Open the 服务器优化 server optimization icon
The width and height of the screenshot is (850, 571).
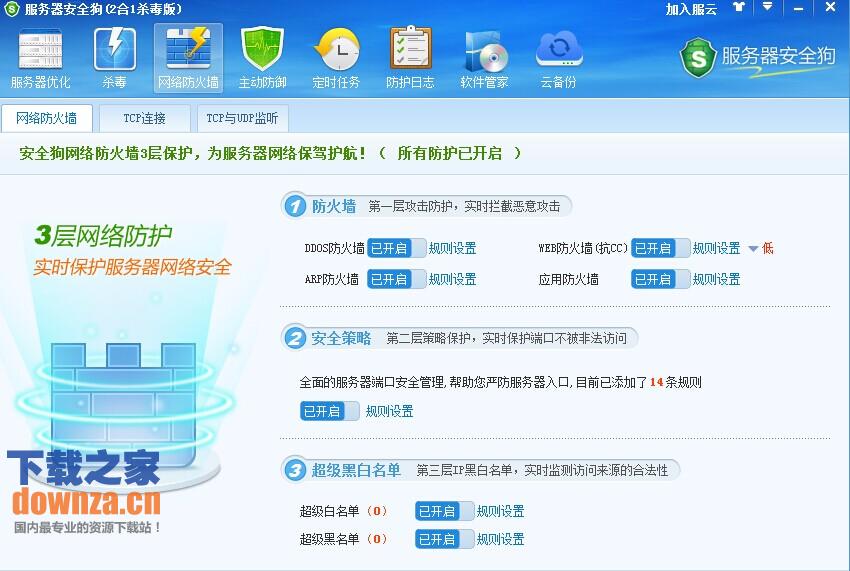(40, 59)
